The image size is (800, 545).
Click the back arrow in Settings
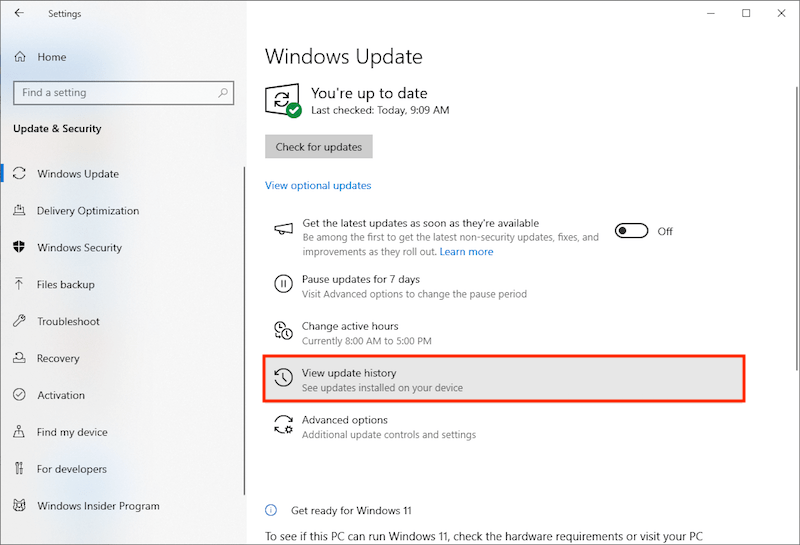19,13
